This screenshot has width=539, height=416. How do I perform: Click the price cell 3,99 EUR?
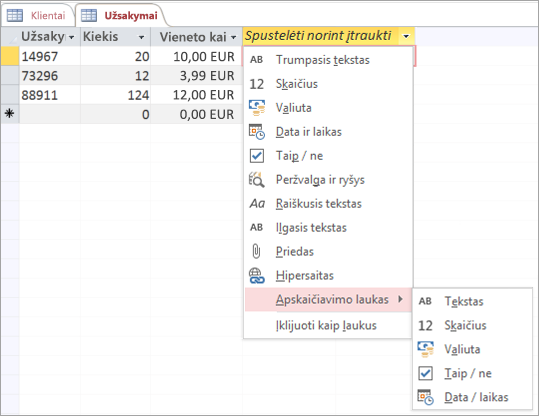[x=197, y=76]
